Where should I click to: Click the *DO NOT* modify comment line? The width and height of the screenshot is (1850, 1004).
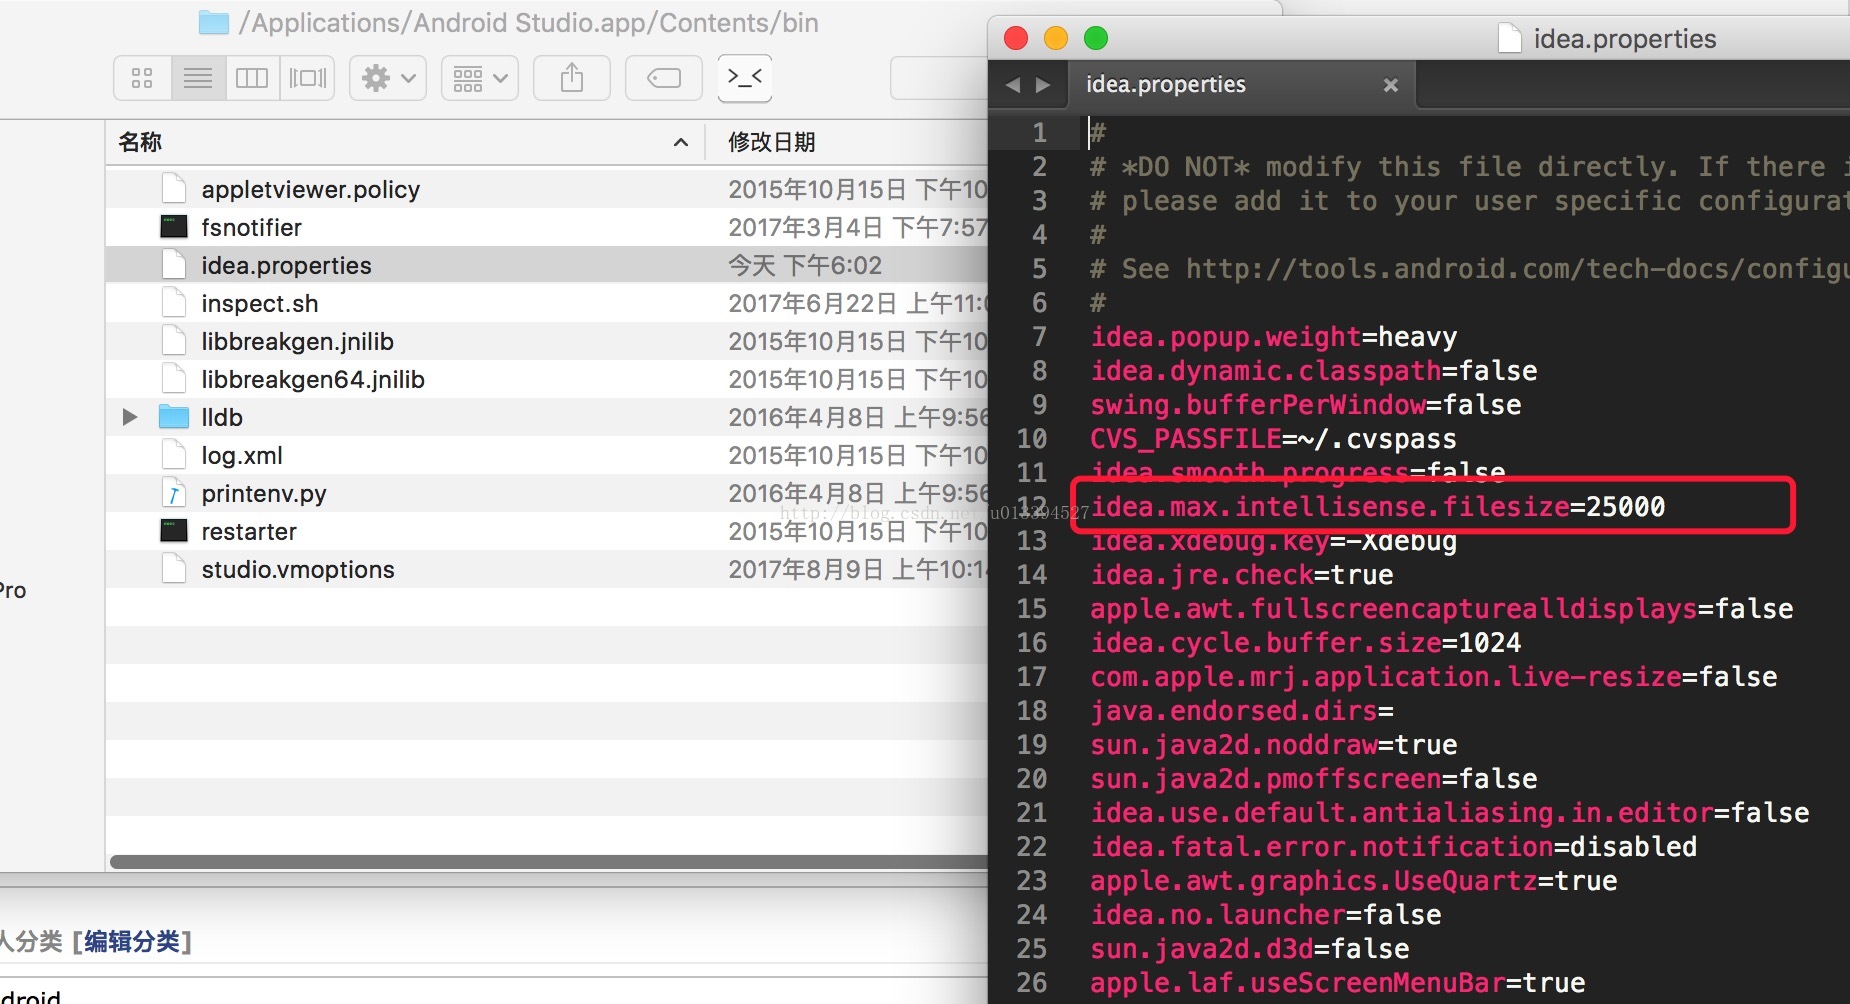tap(1470, 167)
